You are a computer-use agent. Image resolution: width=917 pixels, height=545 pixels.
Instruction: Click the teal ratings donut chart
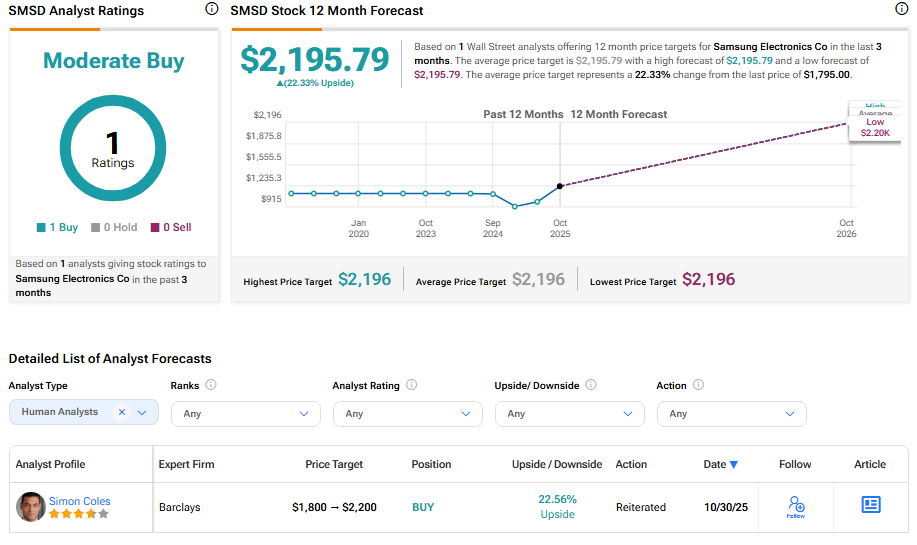click(113, 146)
